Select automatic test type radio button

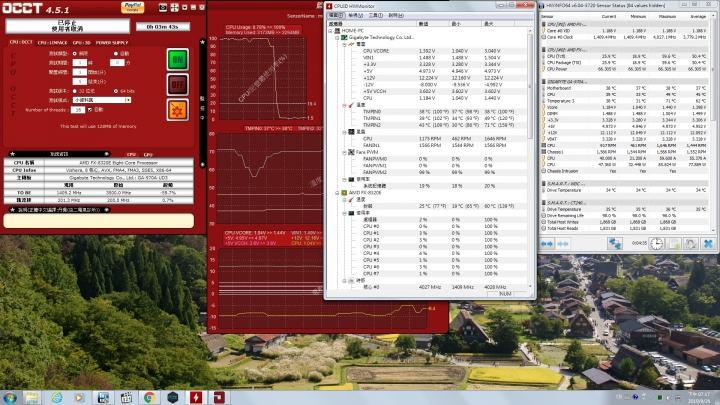coord(115,54)
